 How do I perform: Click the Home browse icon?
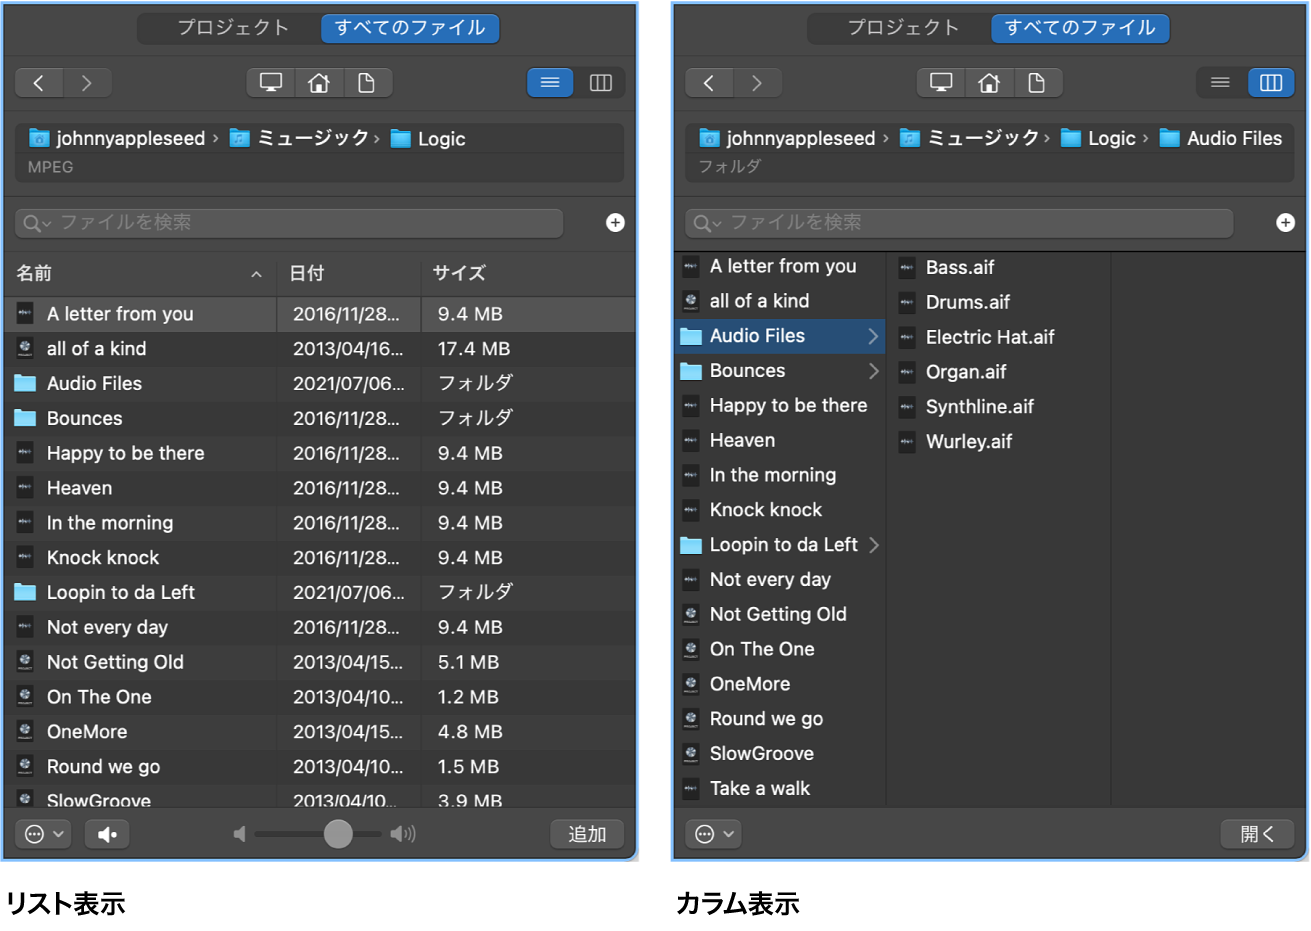pos(319,82)
